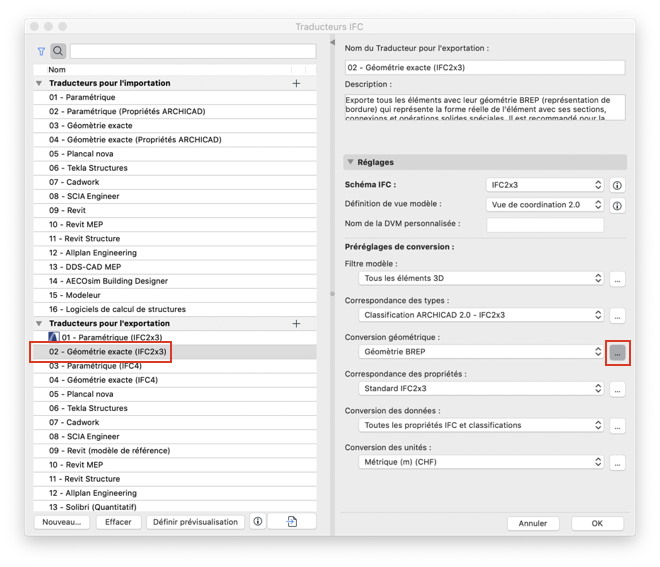Viewport: 660px width, 567px height.
Task: Open the Géométrie BREP dropdown
Action: click(481, 352)
